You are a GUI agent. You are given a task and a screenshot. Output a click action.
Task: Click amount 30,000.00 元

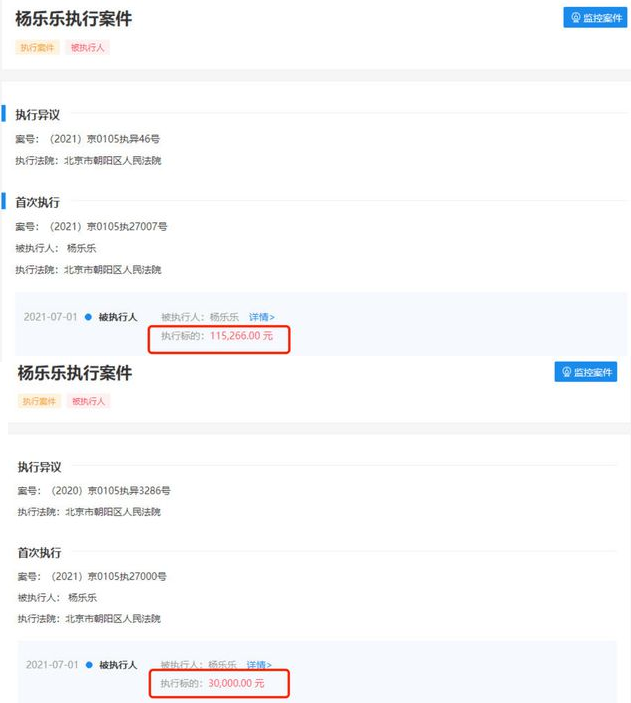point(236,683)
